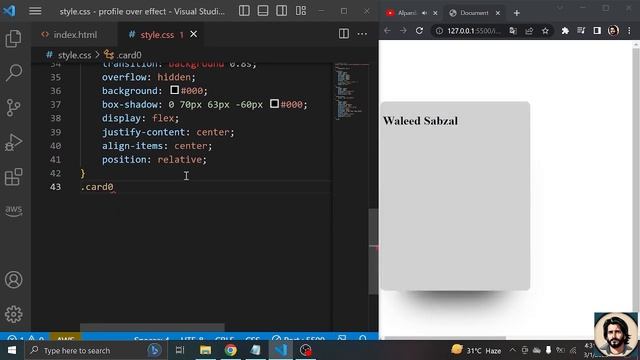This screenshot has width=640, height=360.
Task: Click the editor vertical scrollbar thumb
Action: 373,251
